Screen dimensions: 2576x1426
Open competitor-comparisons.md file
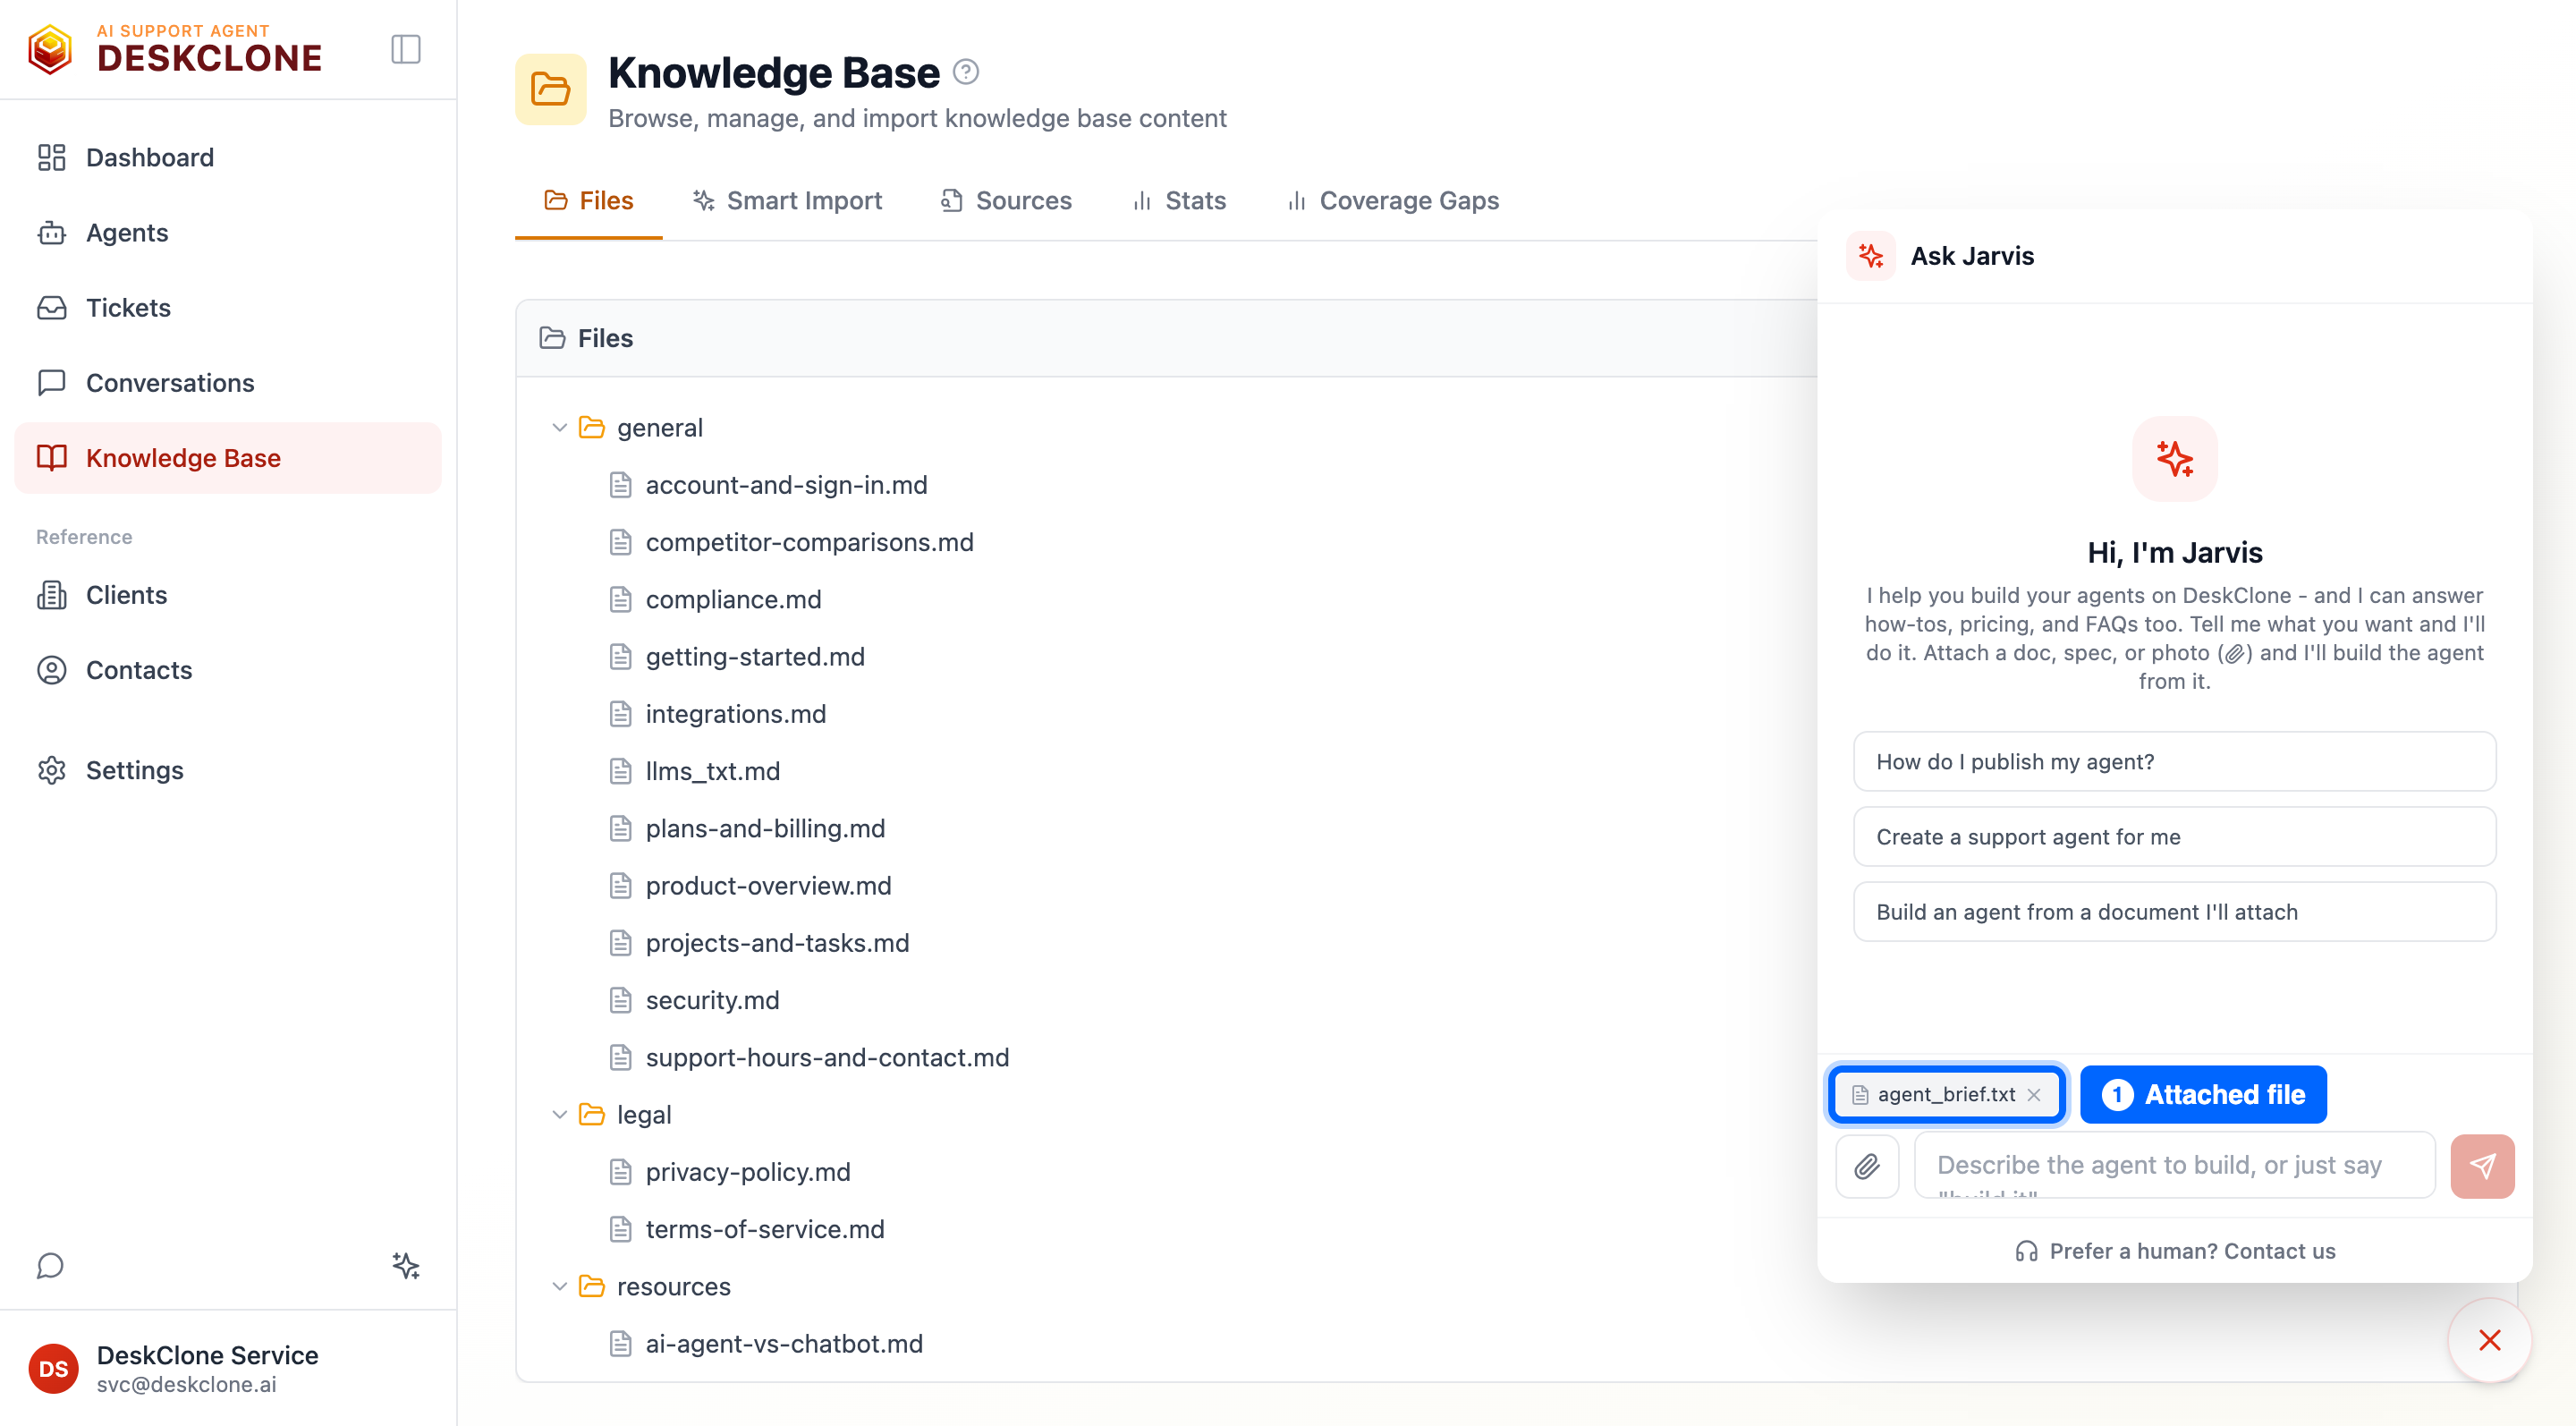[x=809, y=541]
